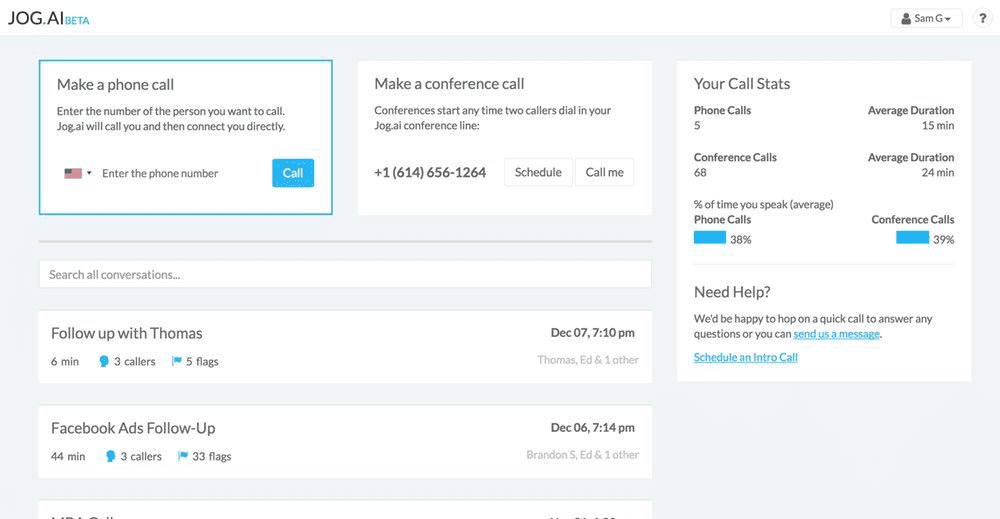Image resolution: width=1000 pixels, height=519 pixels.
Task: Click the '24 min' average duration value
Action: coord(938,172)
